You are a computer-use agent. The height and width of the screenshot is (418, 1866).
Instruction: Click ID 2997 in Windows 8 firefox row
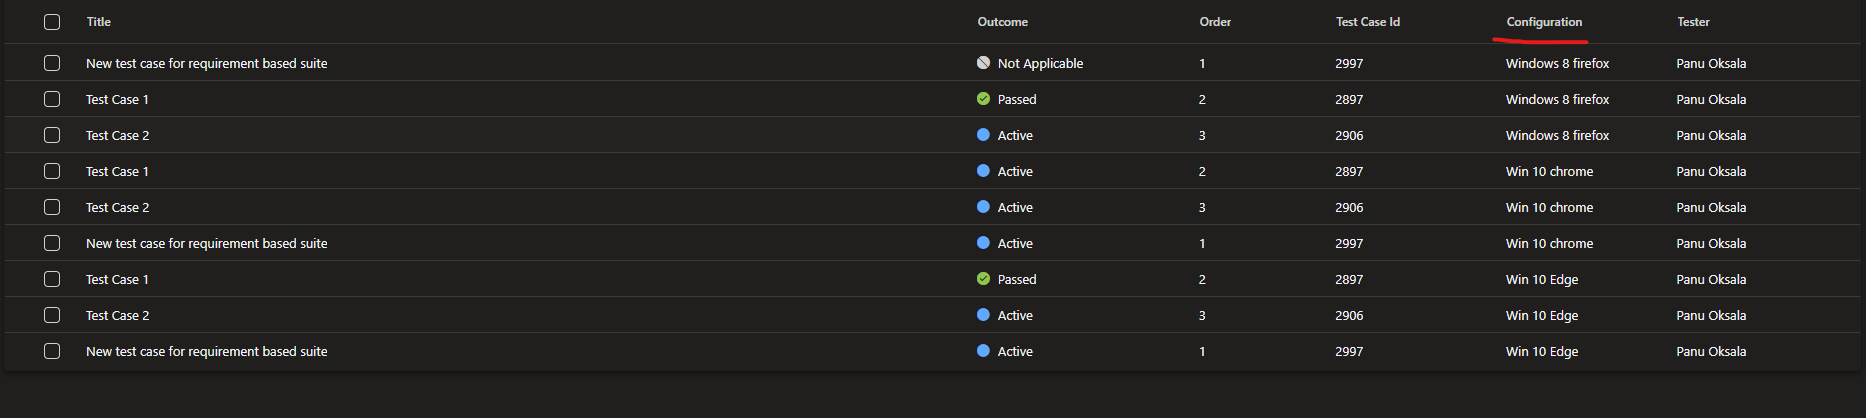tap(1349, 63)
